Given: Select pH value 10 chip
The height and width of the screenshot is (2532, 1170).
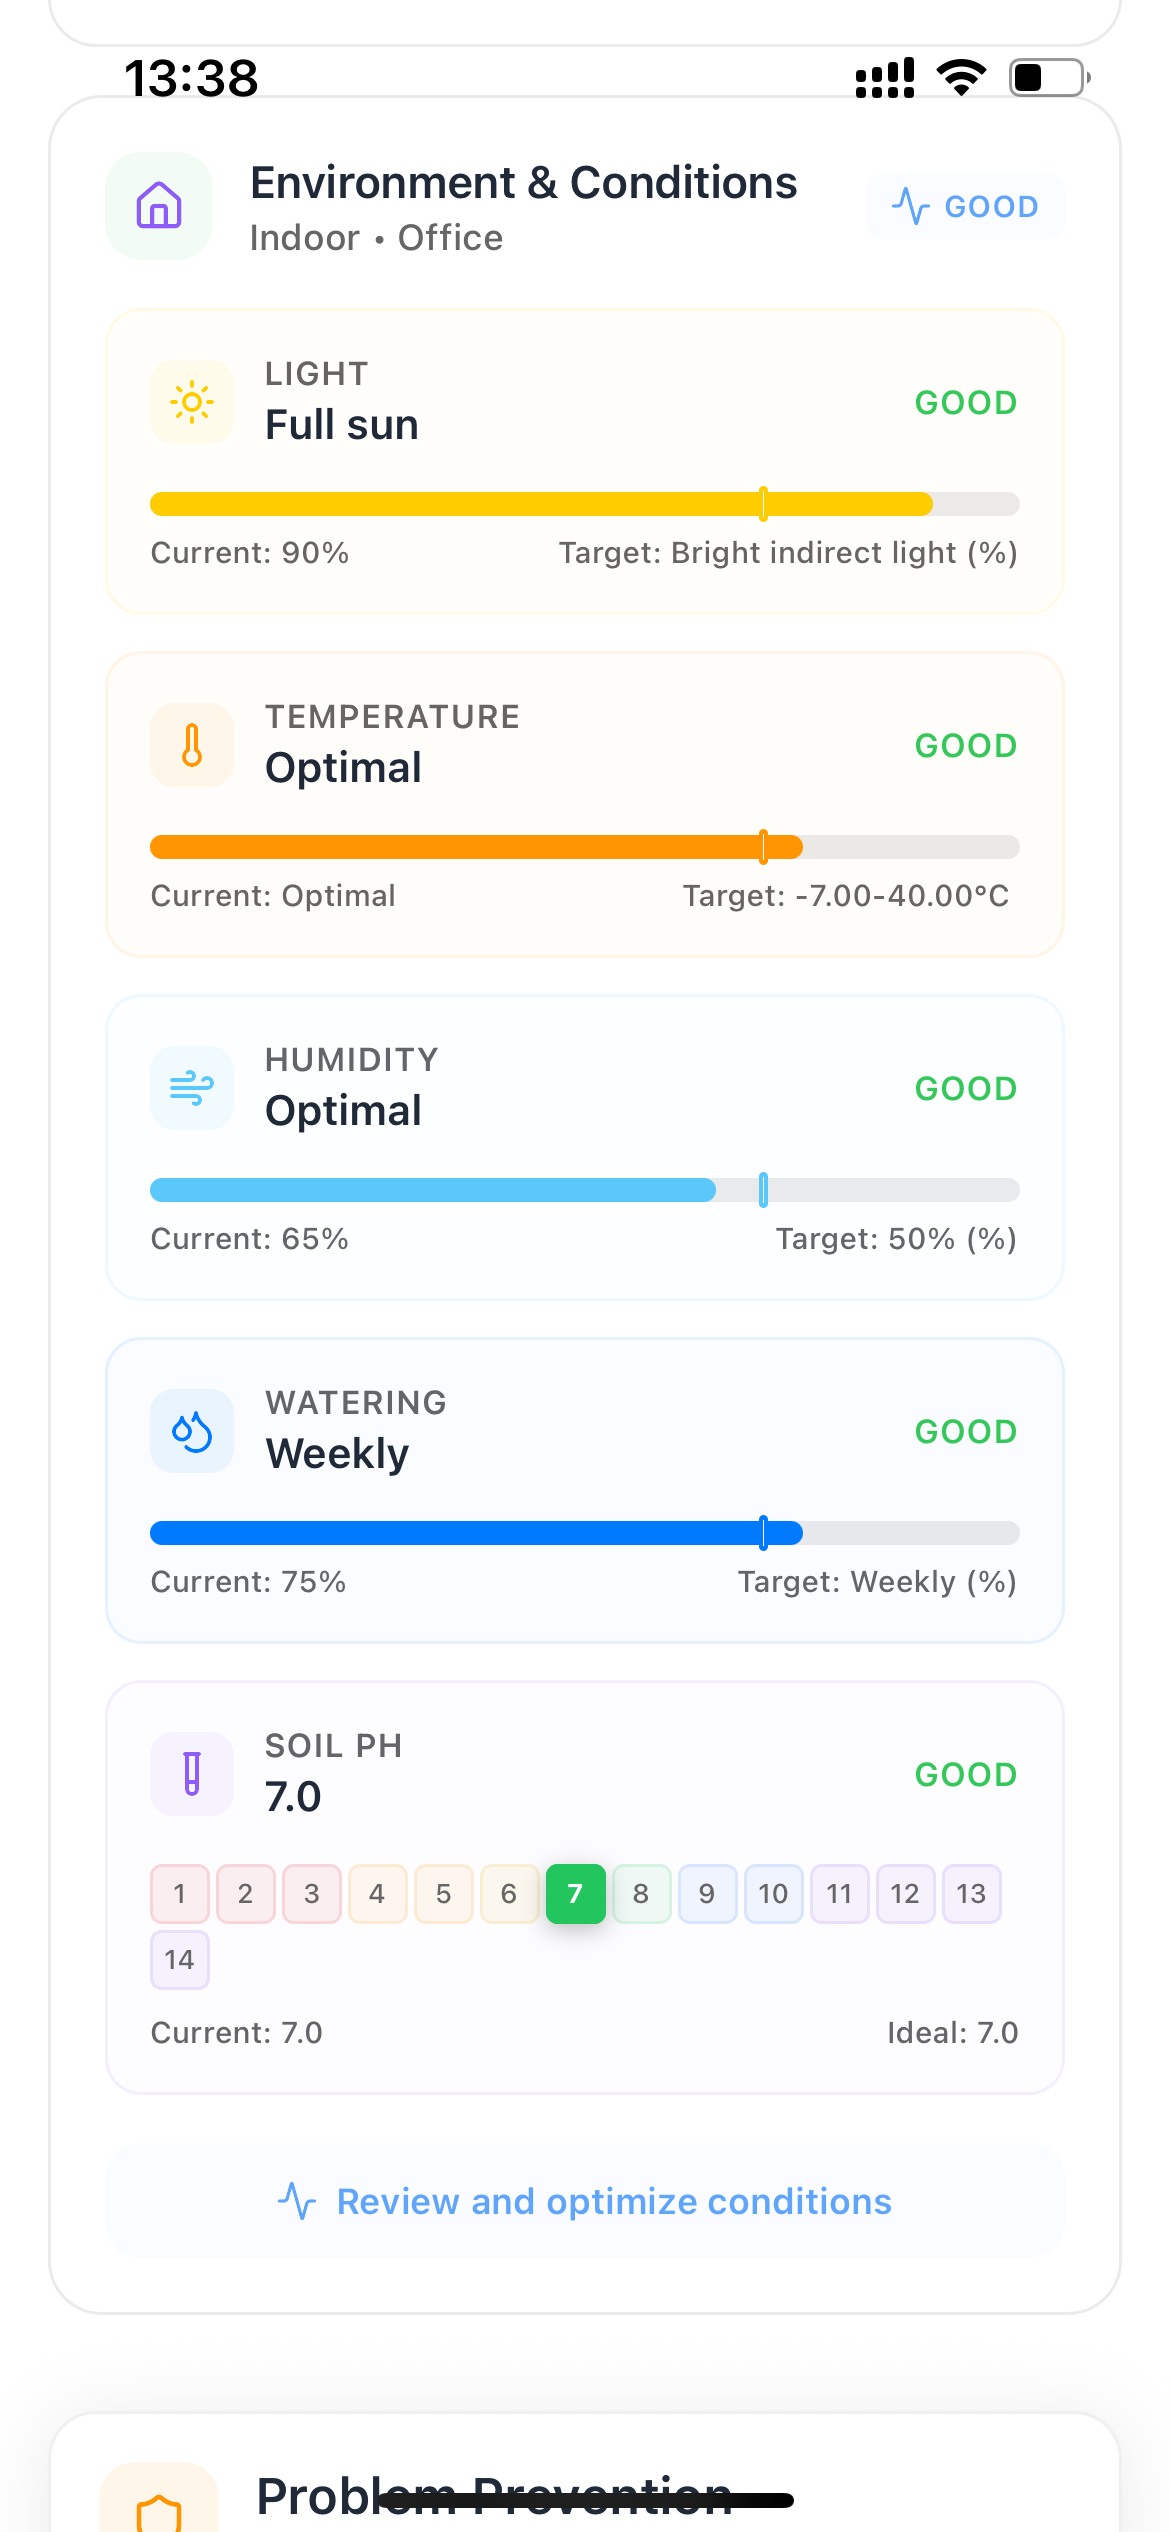Looking at the screenshot, I should (774, 1893).
